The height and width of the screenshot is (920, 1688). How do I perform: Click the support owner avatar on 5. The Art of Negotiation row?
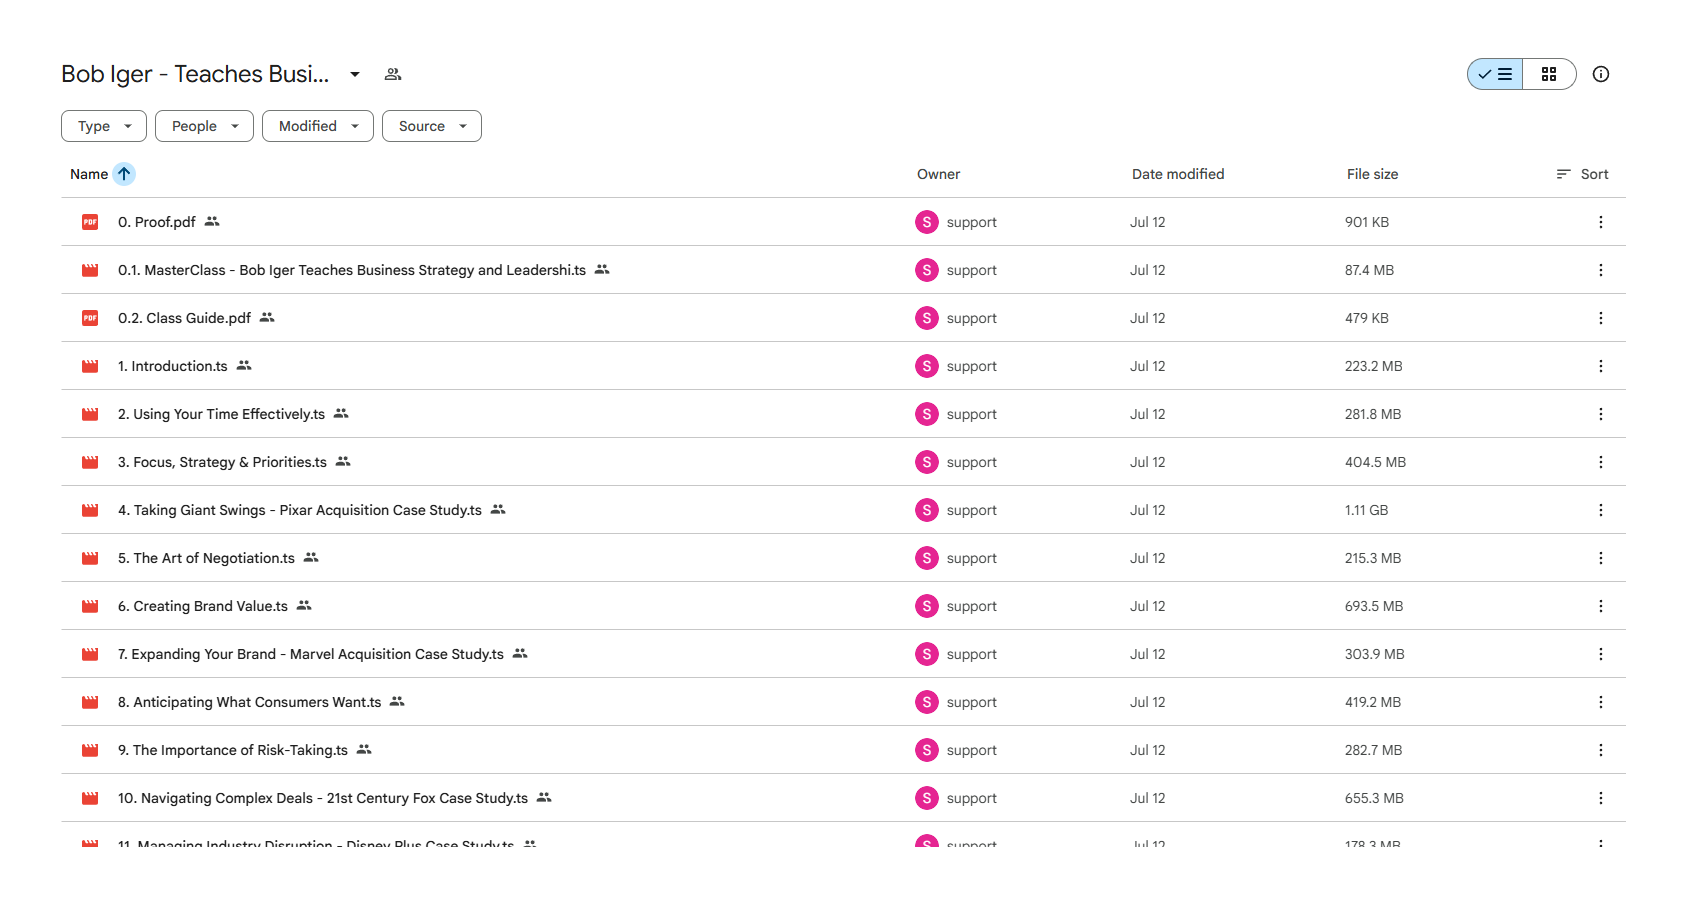tap(927, 558)
